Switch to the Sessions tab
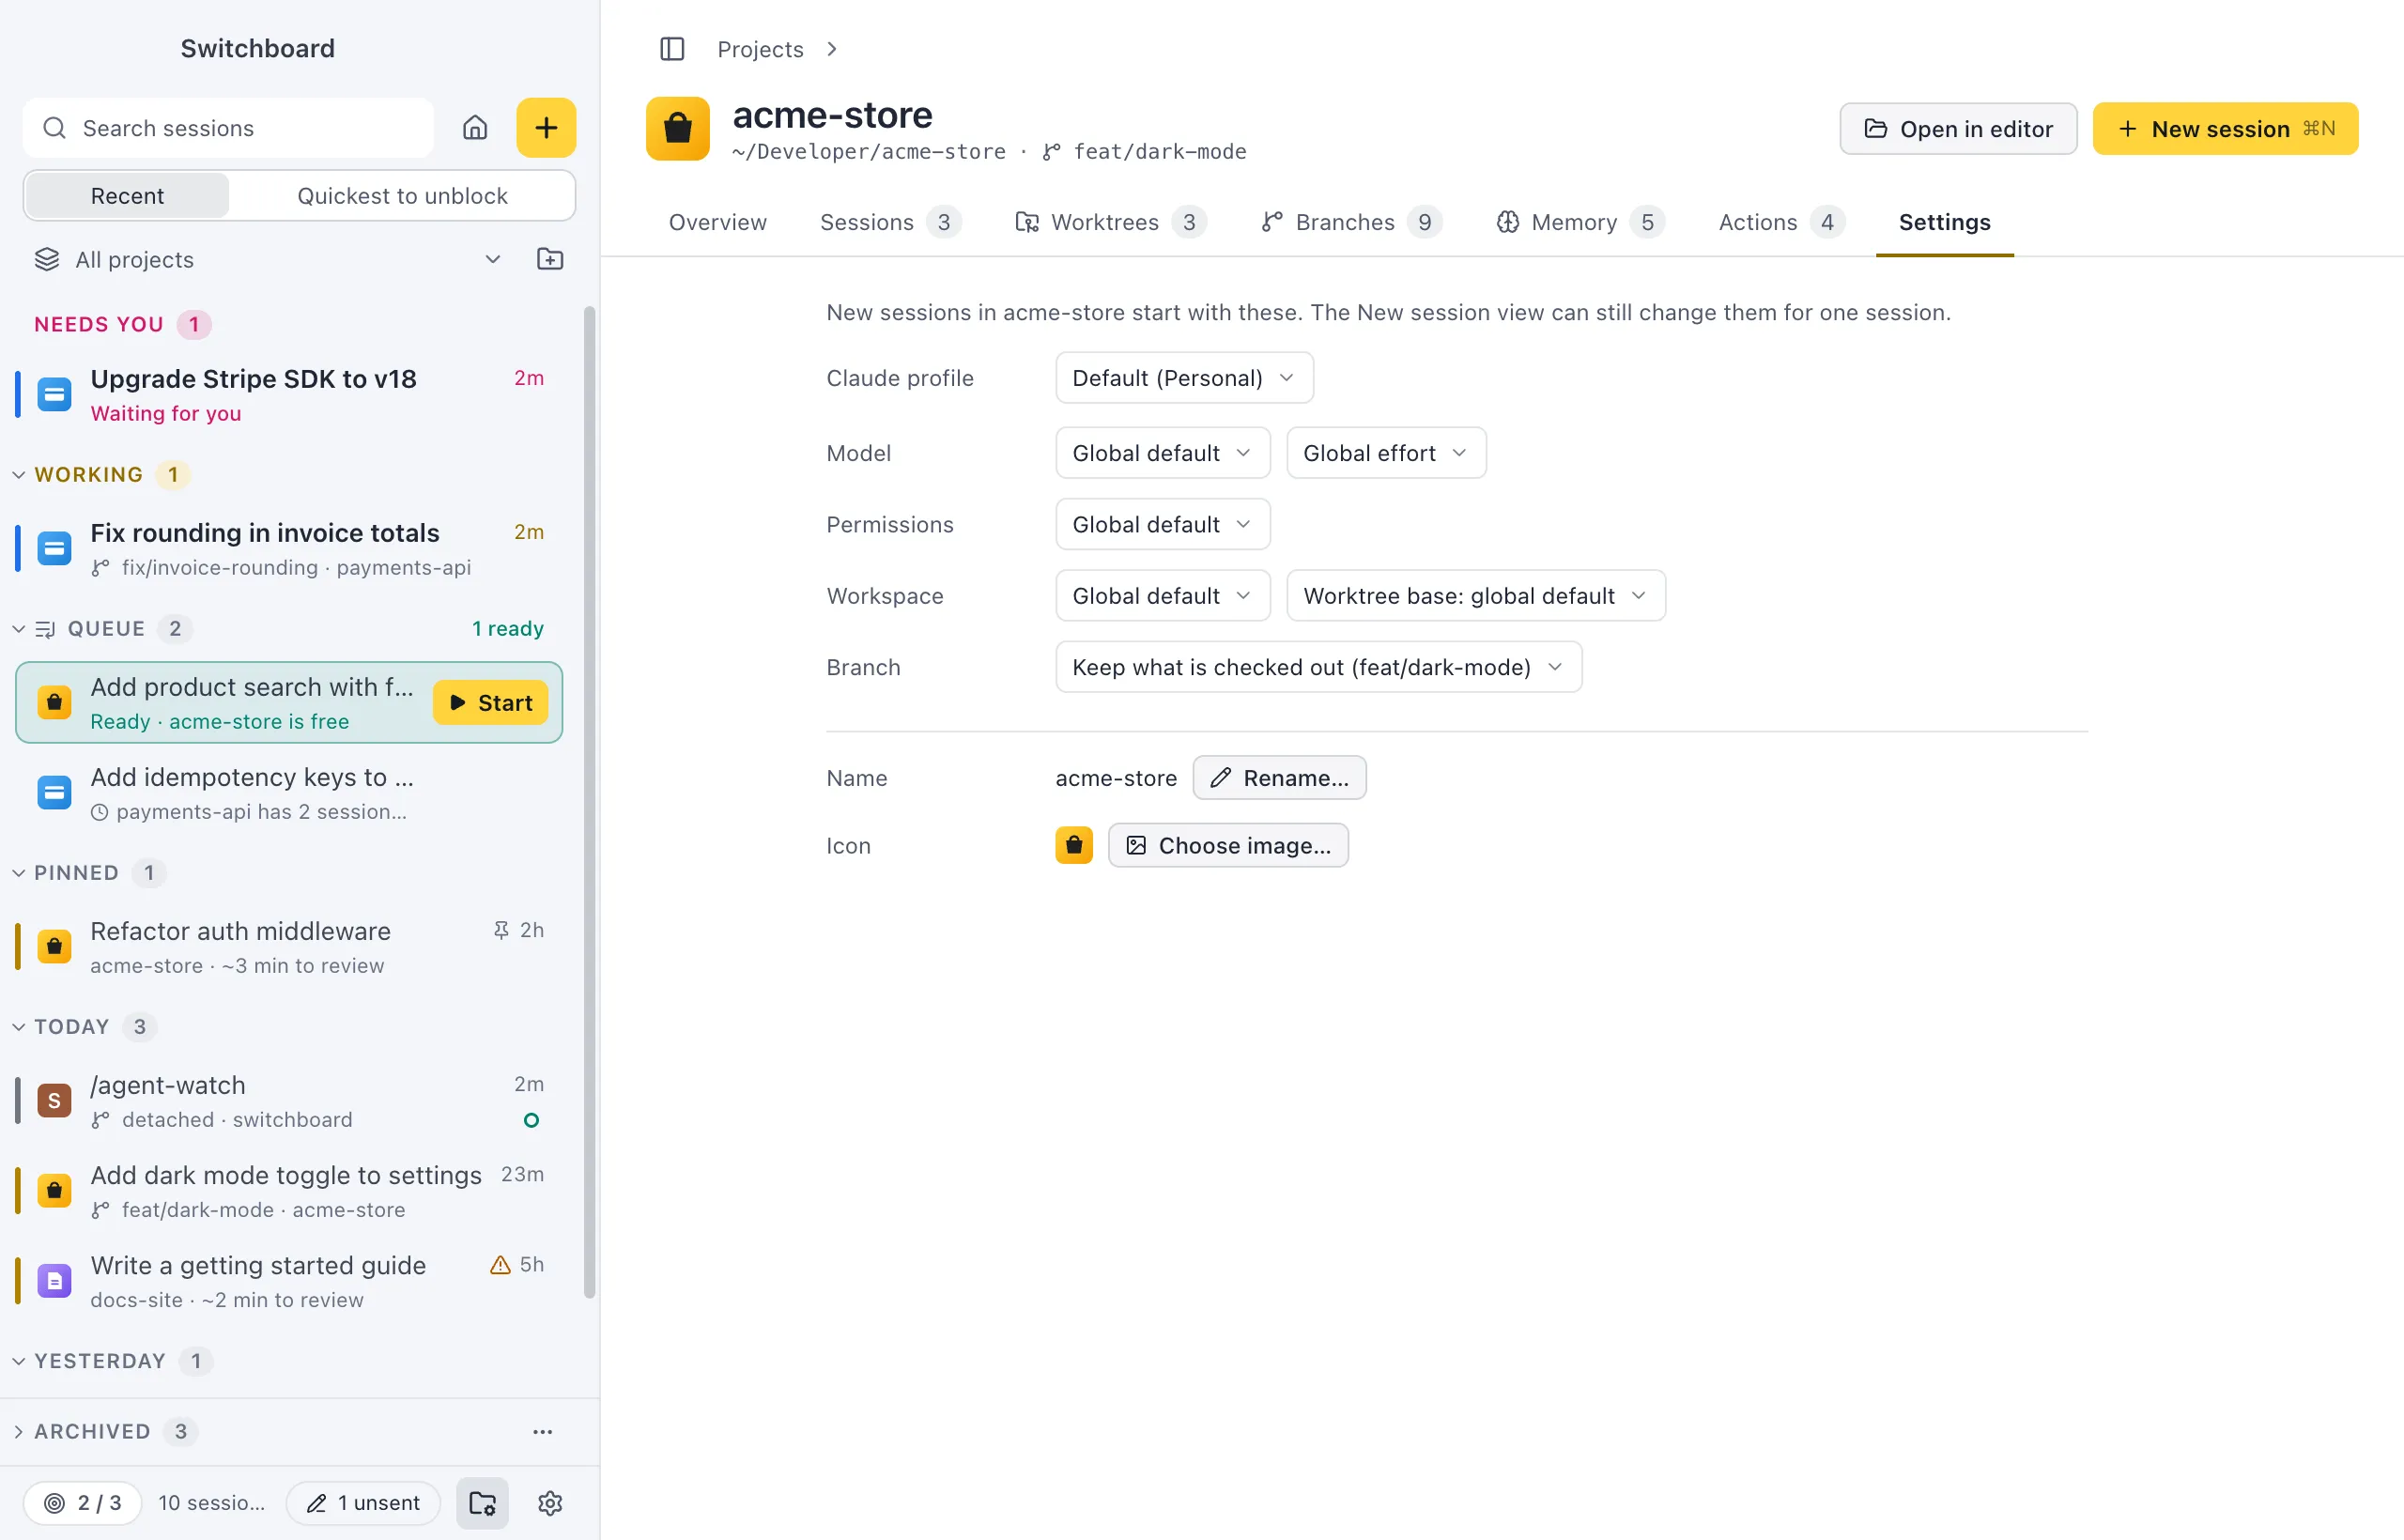2404x1540 pixels. (890, 222)
